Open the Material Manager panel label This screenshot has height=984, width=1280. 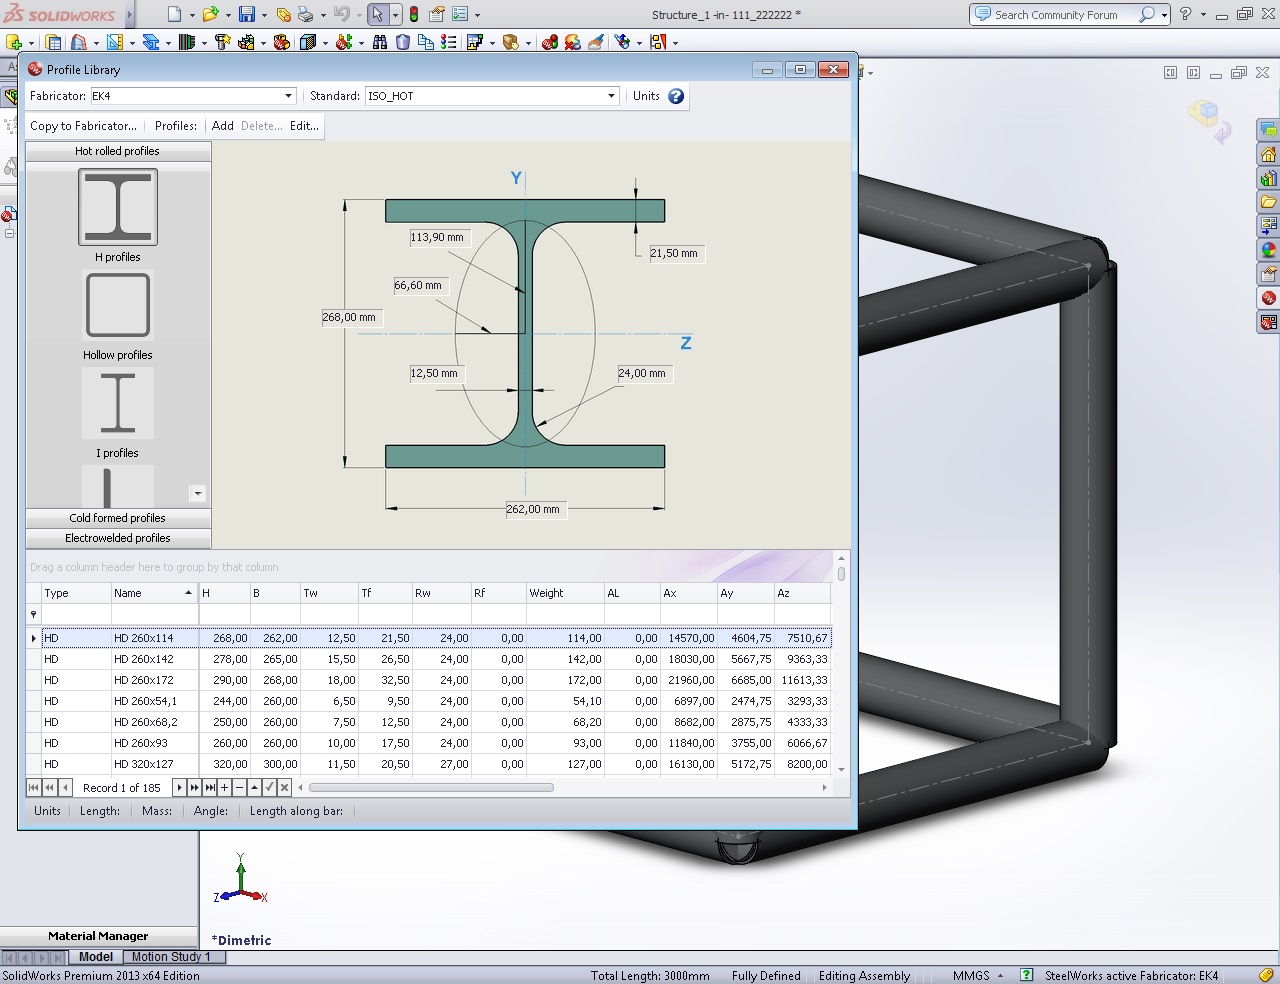click(x=98, y=936)
